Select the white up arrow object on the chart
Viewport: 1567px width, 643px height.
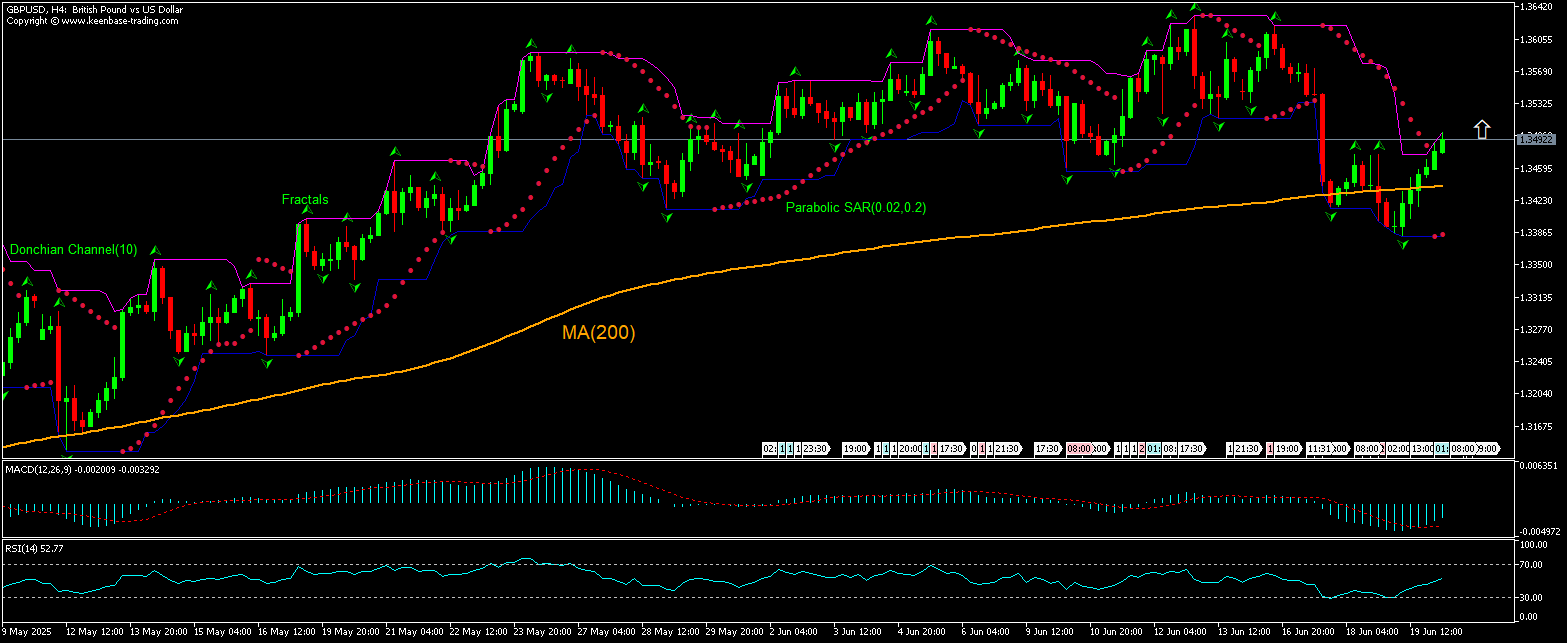coord(1482,128)
